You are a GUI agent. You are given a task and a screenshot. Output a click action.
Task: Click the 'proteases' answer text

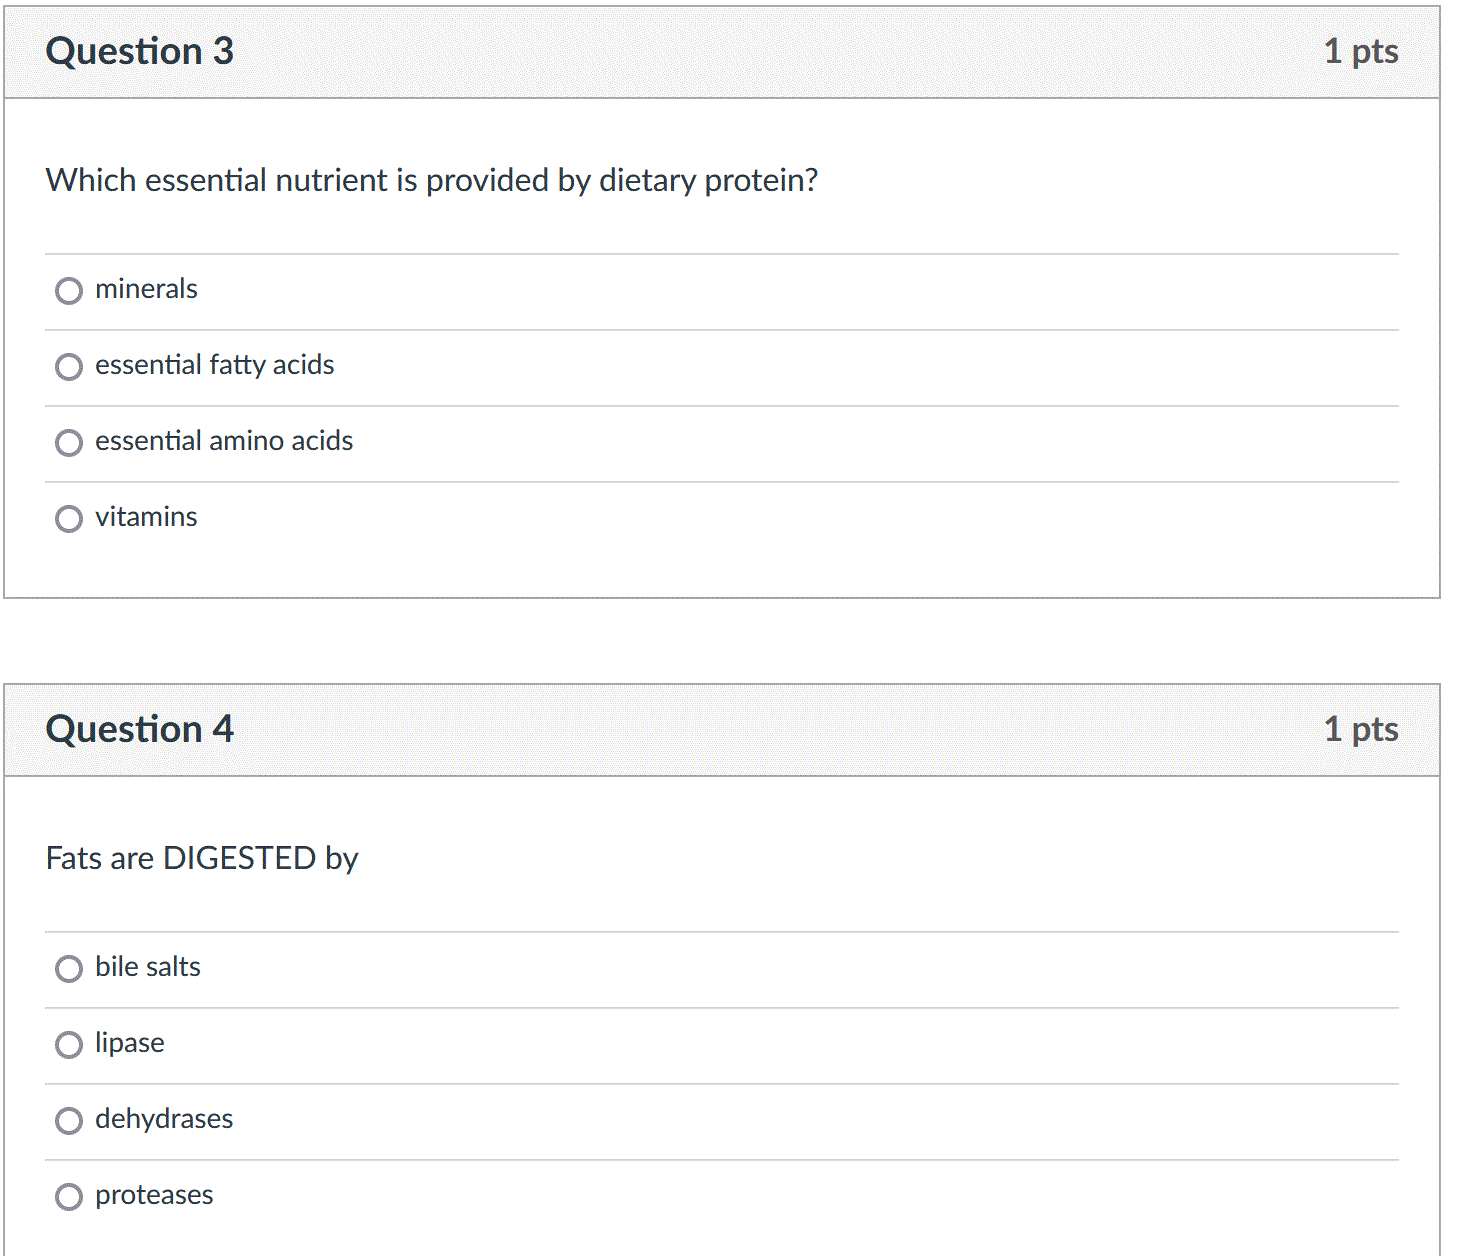(x=154, y=1195)
